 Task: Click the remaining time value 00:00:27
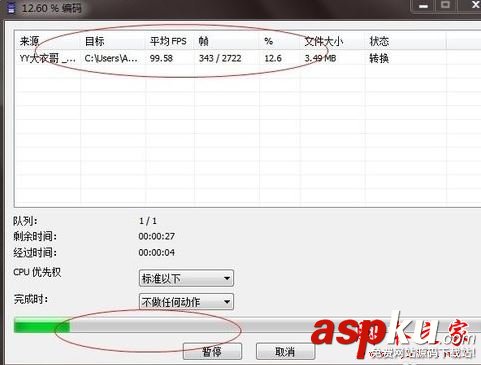157,236
